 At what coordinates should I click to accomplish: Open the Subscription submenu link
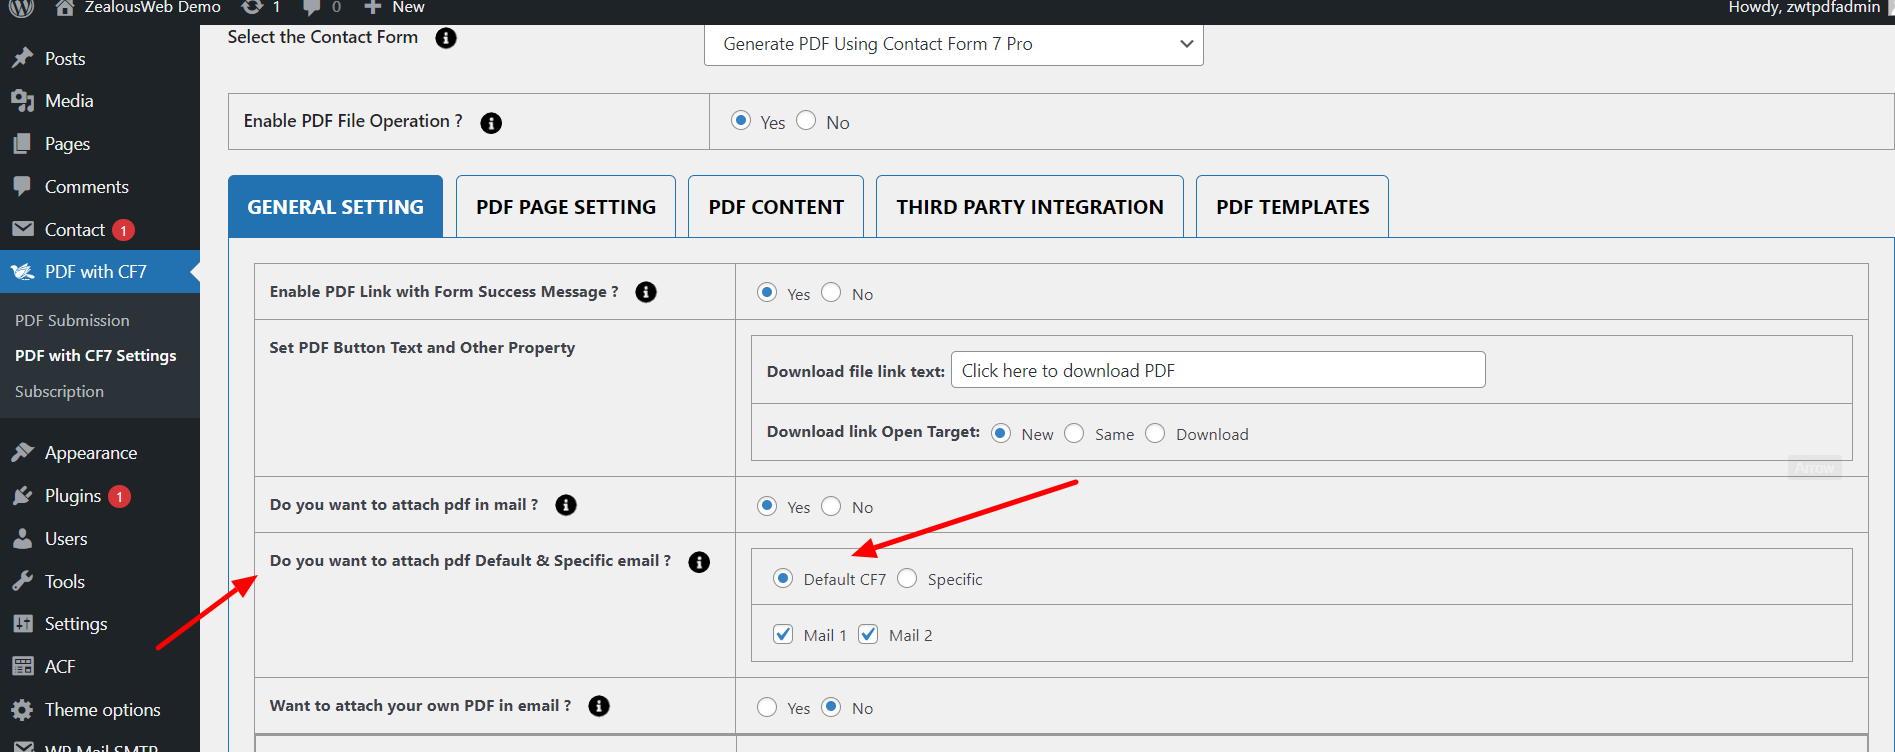tap(59, 392)
